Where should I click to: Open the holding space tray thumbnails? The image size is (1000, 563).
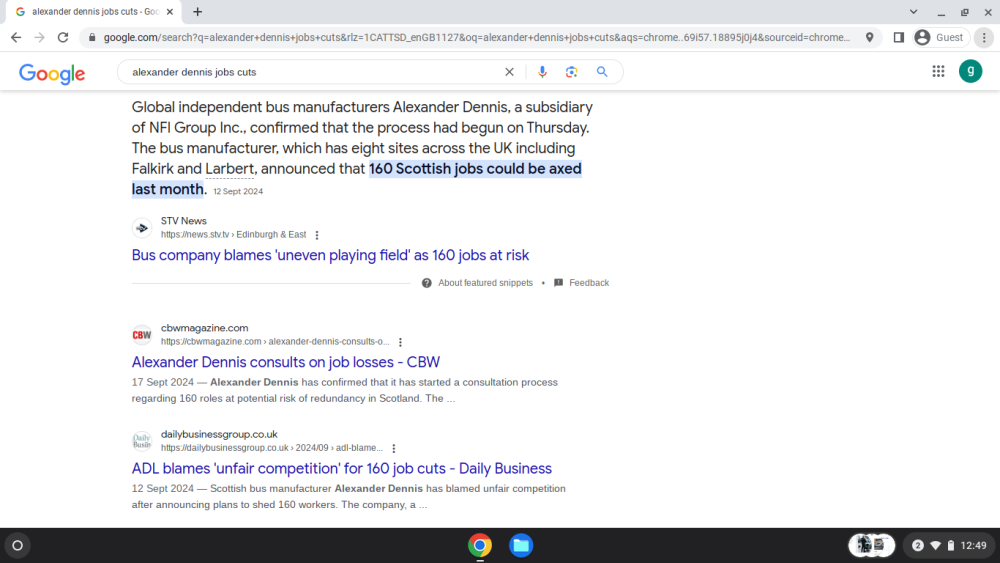click(x=872, y=545)
